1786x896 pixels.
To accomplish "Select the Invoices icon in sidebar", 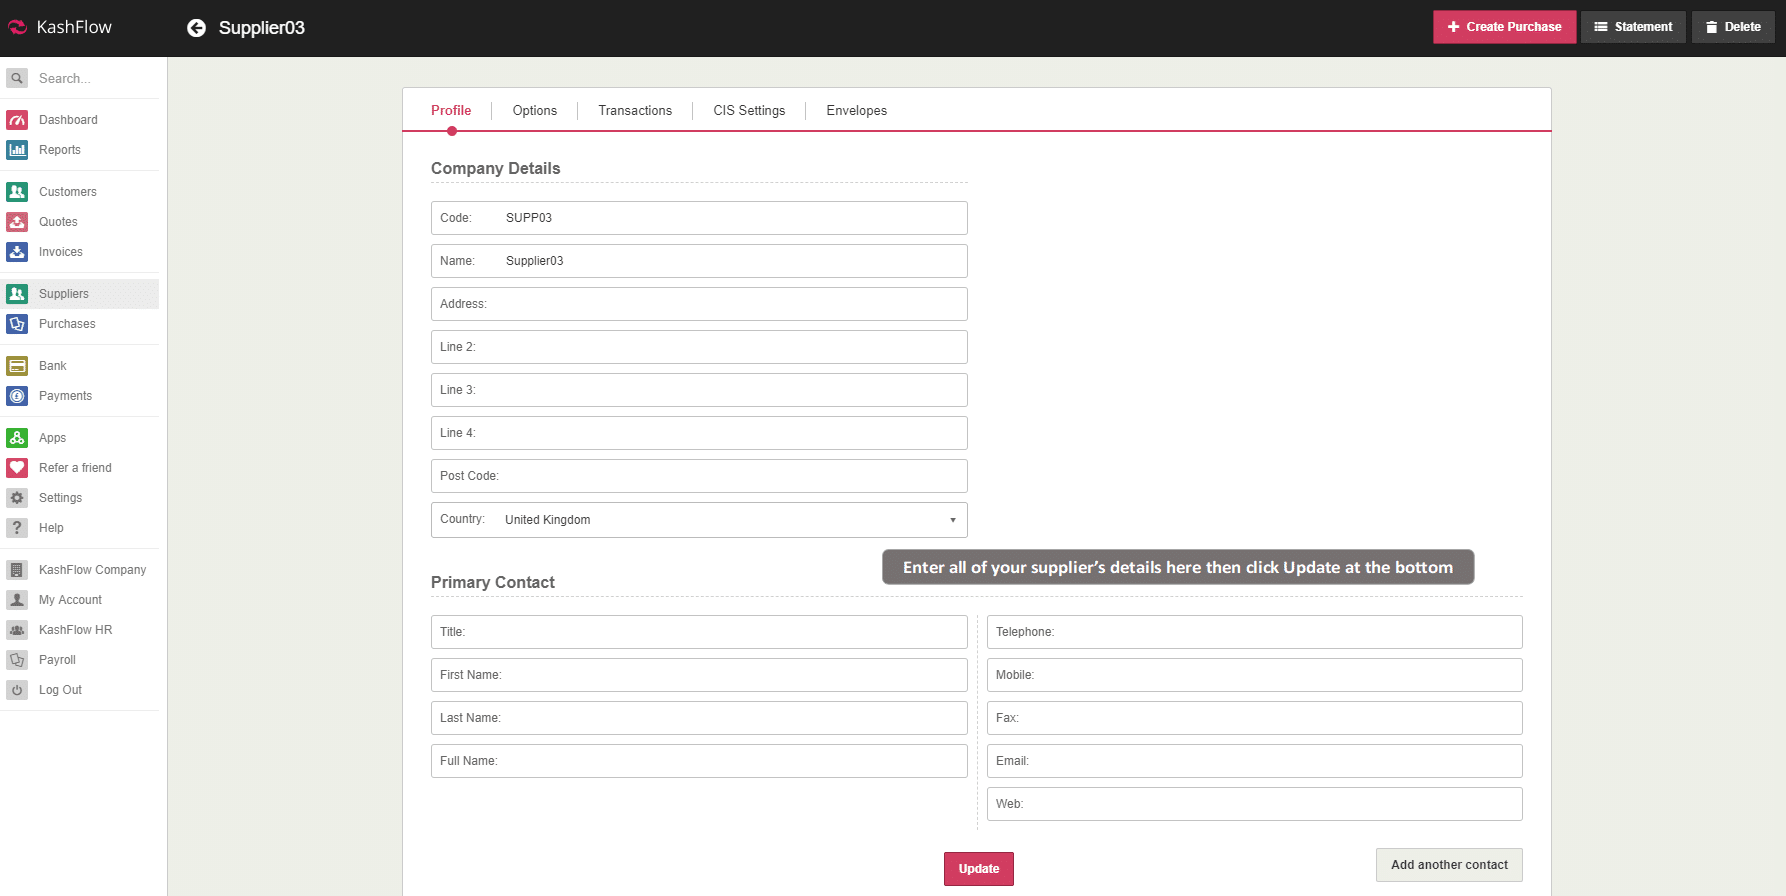I will click(x=17, y=252).
